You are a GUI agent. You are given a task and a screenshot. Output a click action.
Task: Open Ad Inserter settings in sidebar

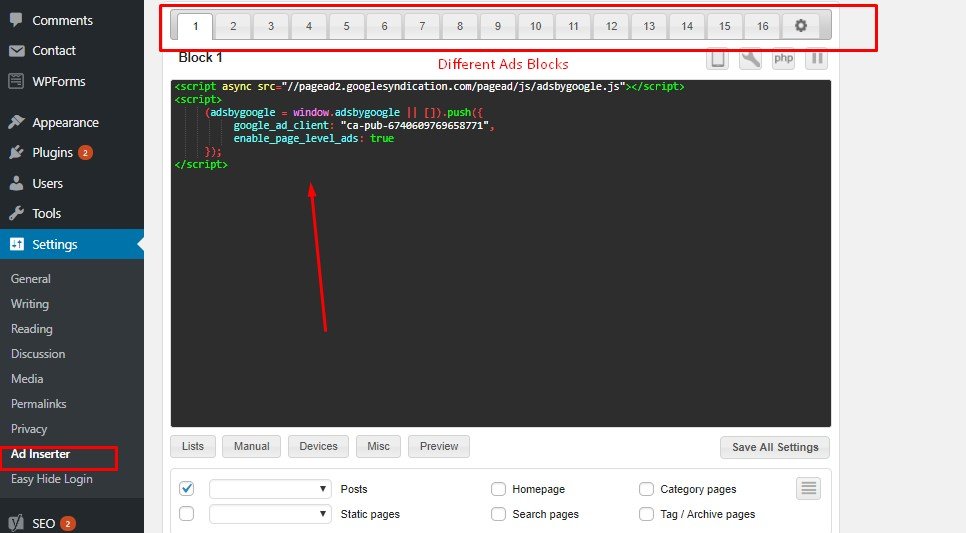tap(40, 454)
